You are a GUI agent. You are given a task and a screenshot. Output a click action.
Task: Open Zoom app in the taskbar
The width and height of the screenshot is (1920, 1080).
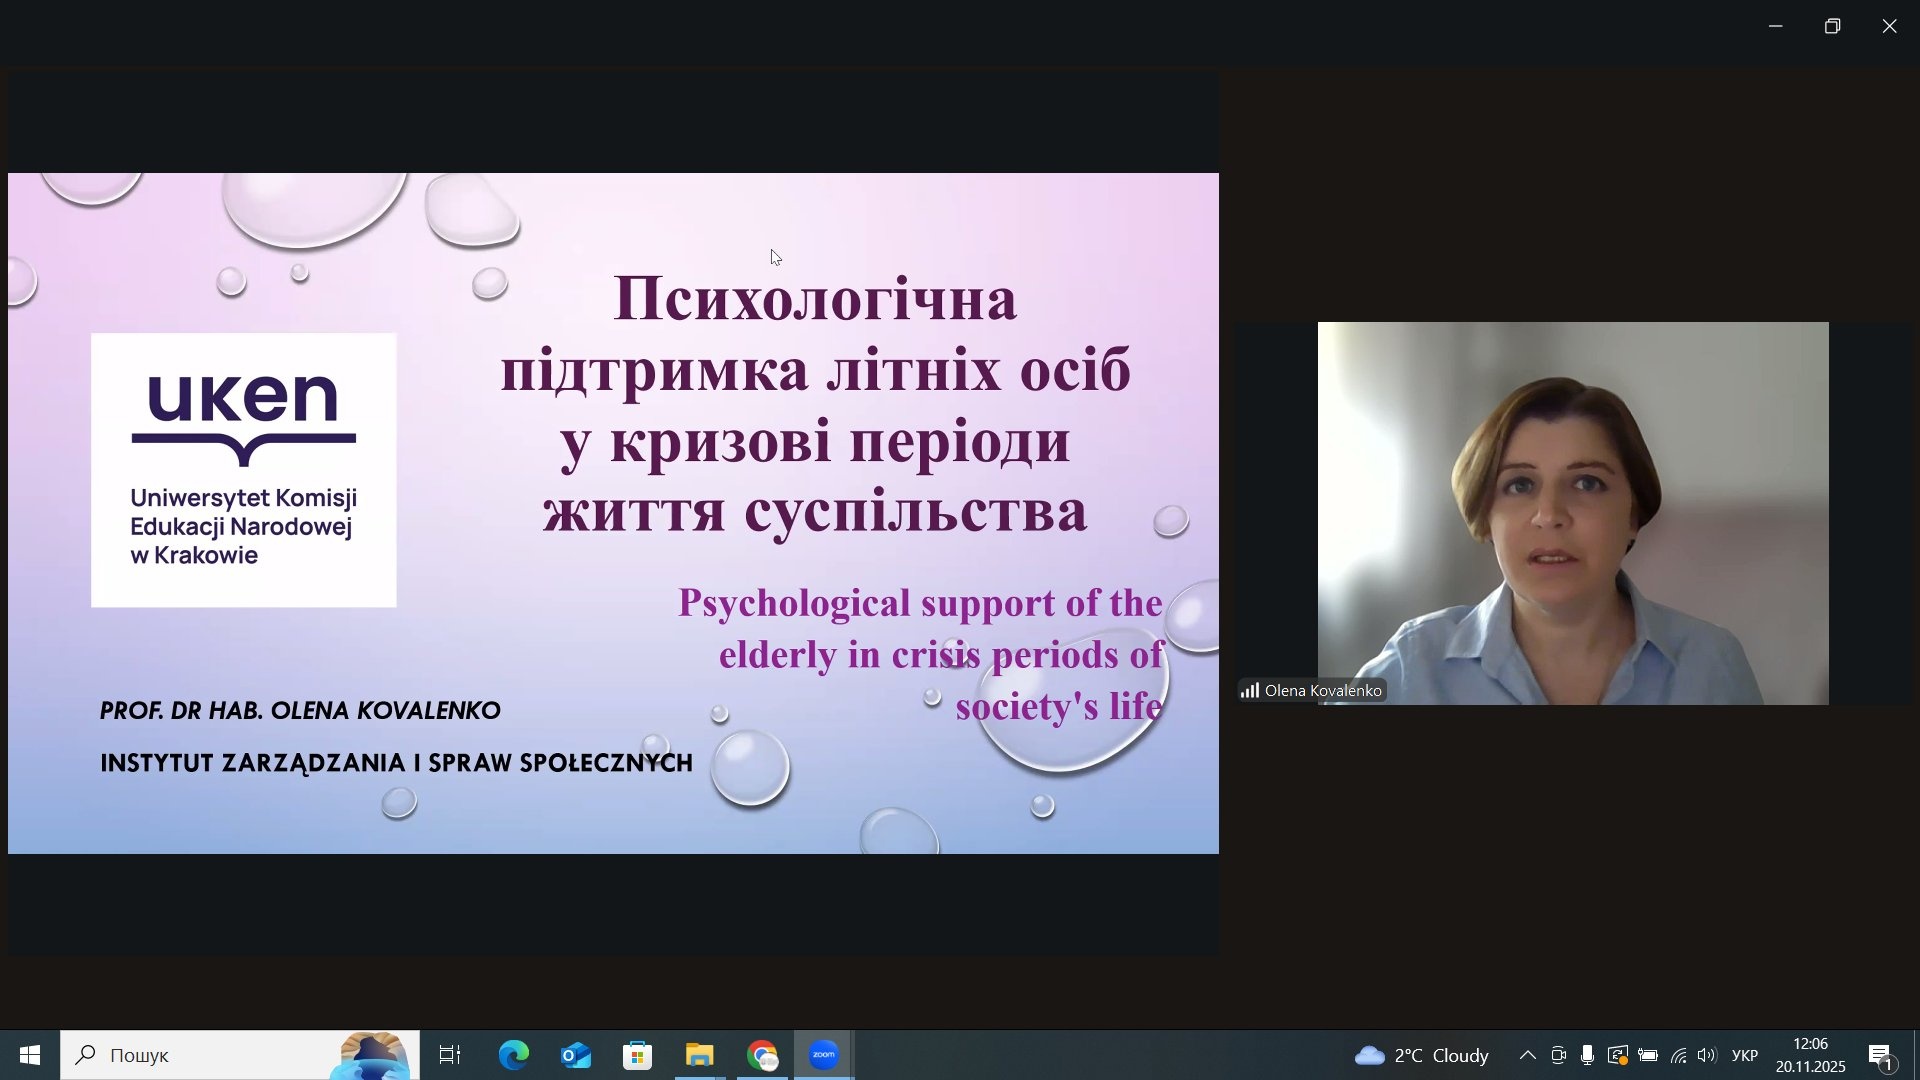coord(824,1056)
